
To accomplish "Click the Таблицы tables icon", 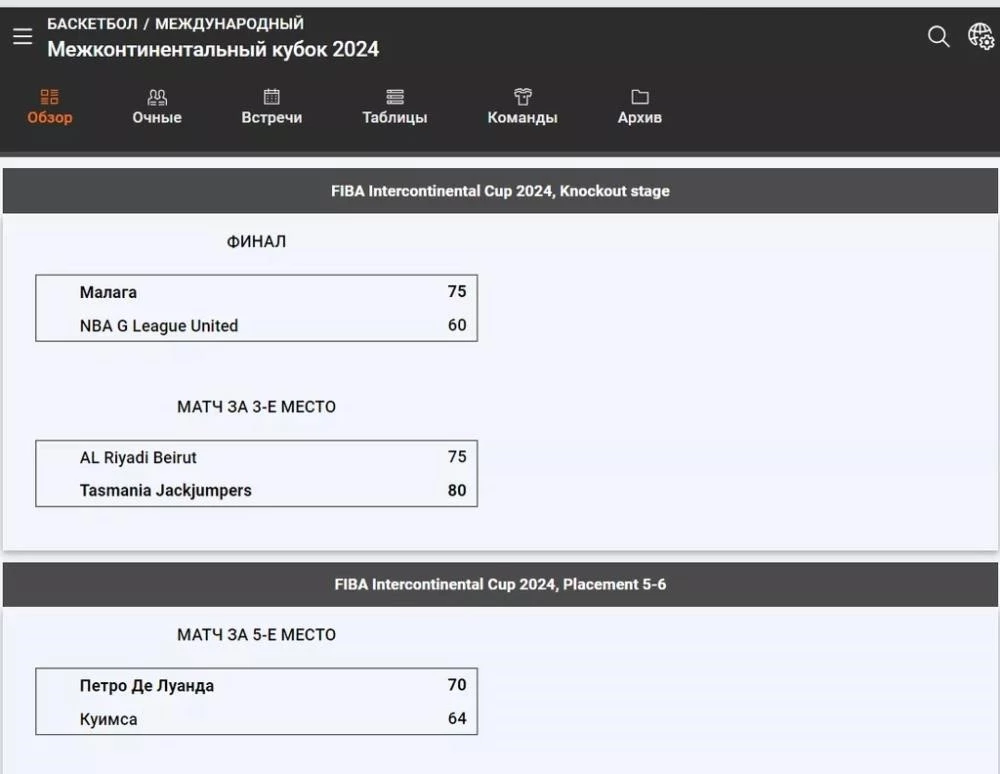I will (x=395, y=97).
